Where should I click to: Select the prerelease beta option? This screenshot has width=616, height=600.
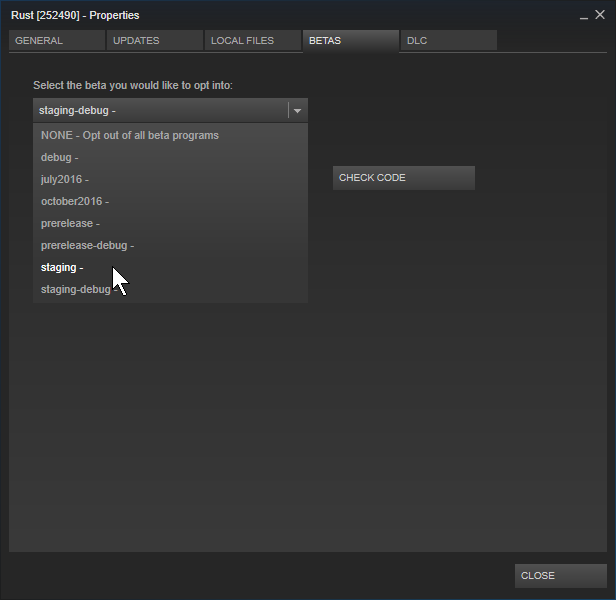[170, 224]
